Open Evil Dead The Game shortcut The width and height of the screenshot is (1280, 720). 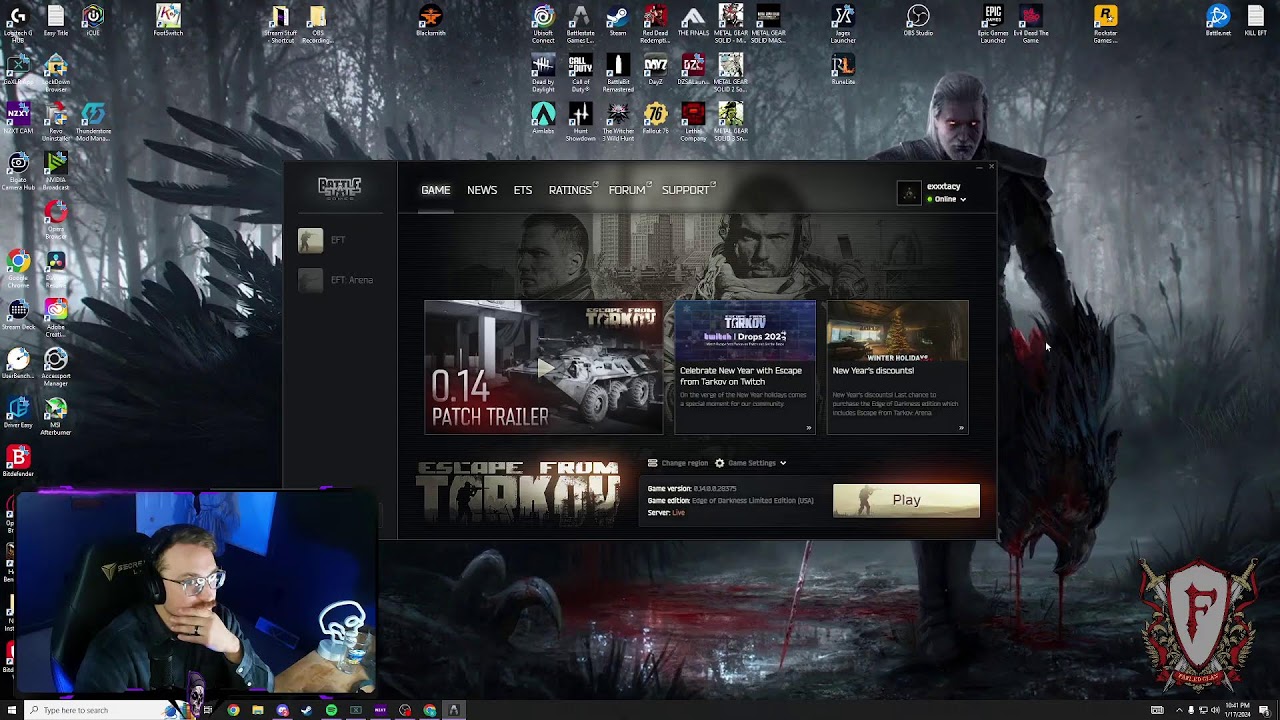[1031, 24]
